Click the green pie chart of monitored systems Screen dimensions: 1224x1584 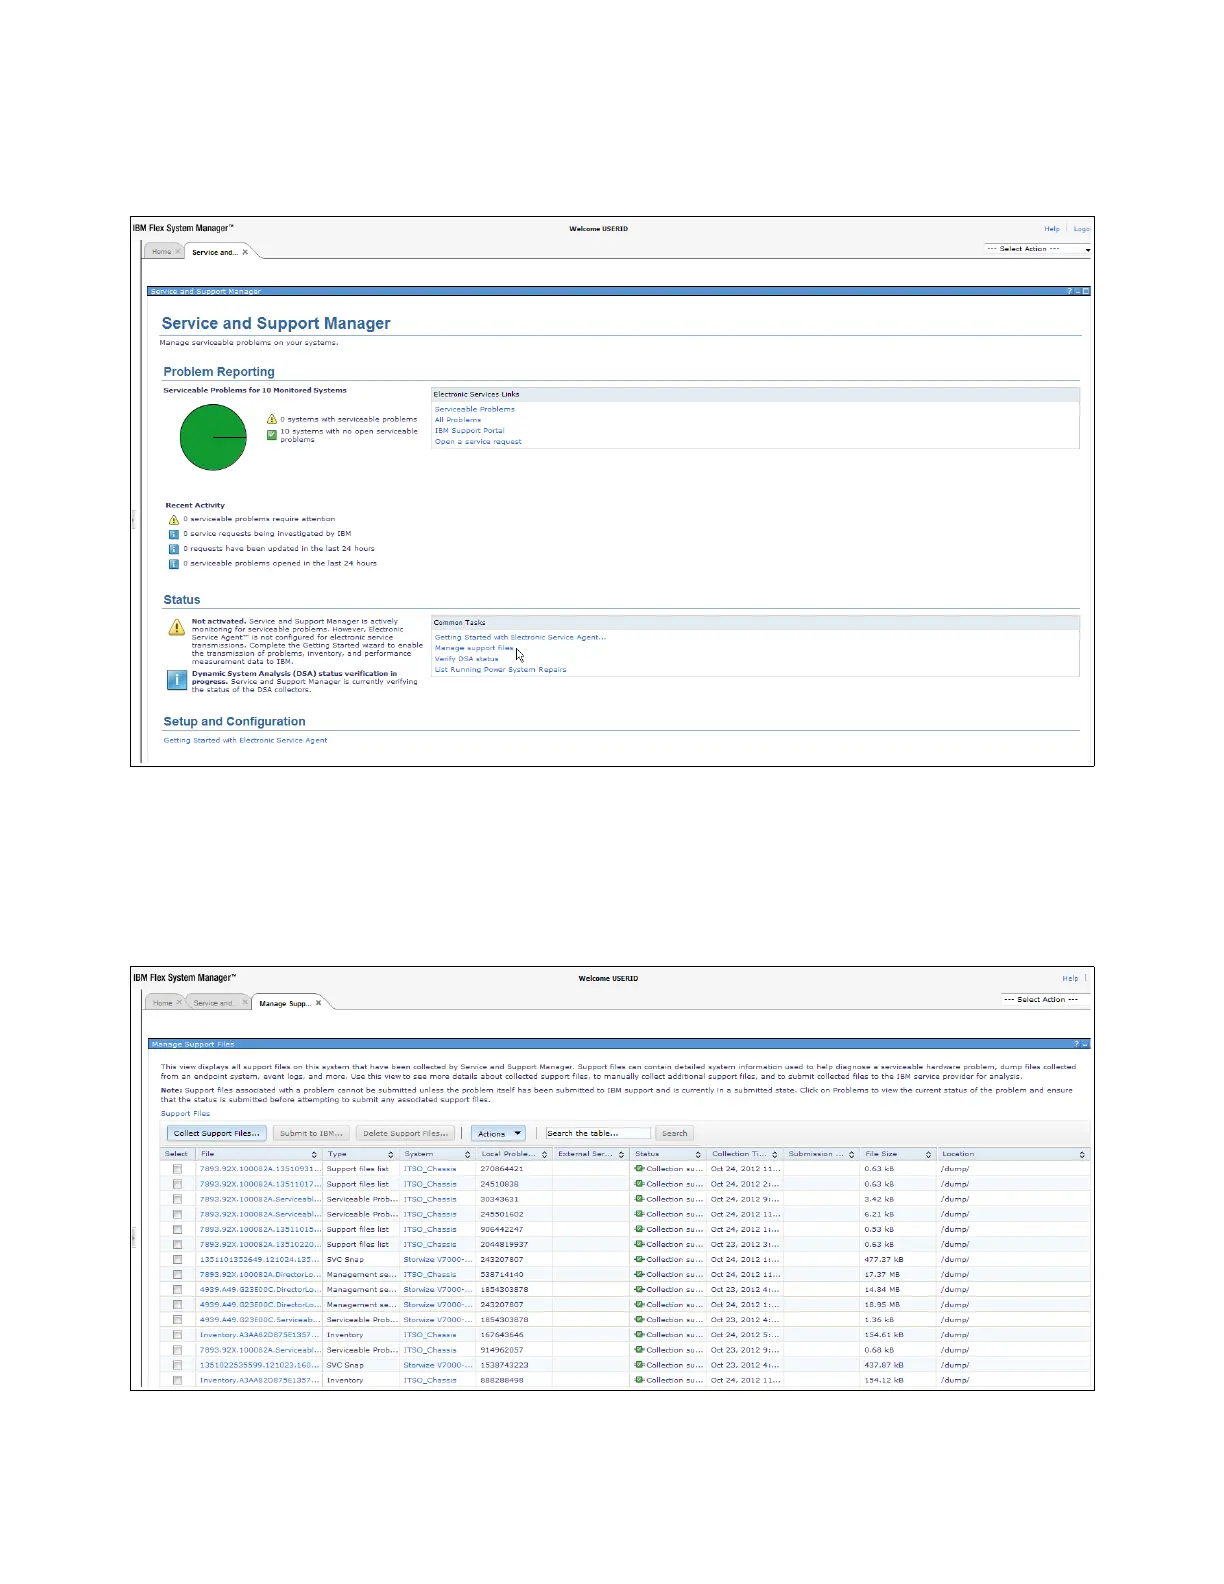(x=213, y=437)
